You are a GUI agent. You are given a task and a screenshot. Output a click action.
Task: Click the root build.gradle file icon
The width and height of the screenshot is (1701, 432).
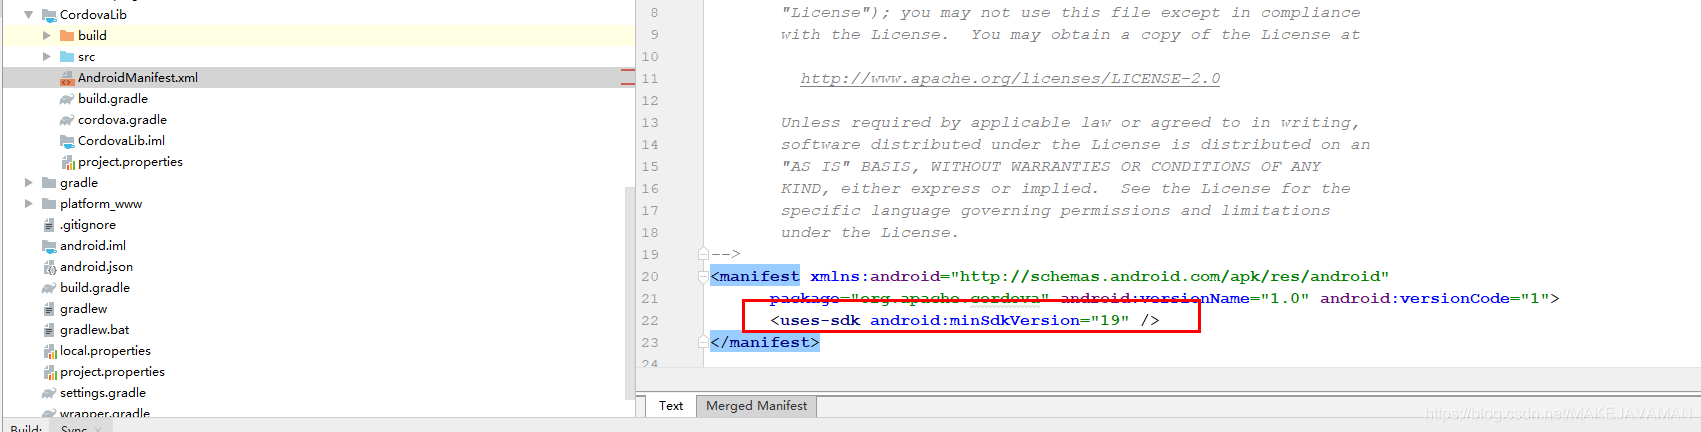49,287
